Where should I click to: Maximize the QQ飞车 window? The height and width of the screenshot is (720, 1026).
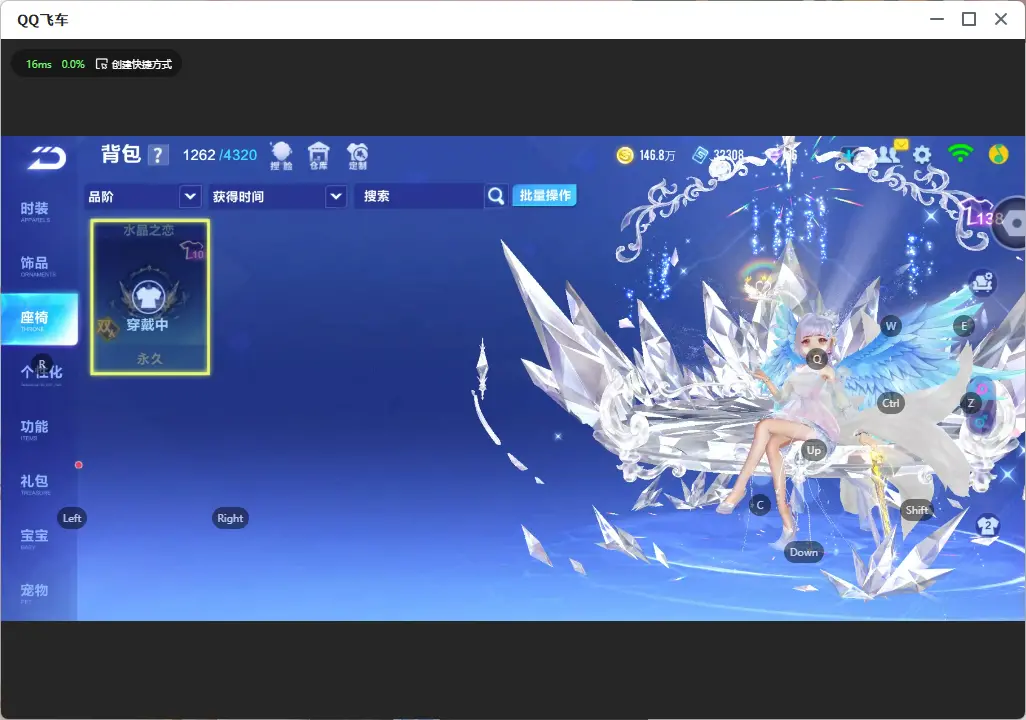click(969, 19)
